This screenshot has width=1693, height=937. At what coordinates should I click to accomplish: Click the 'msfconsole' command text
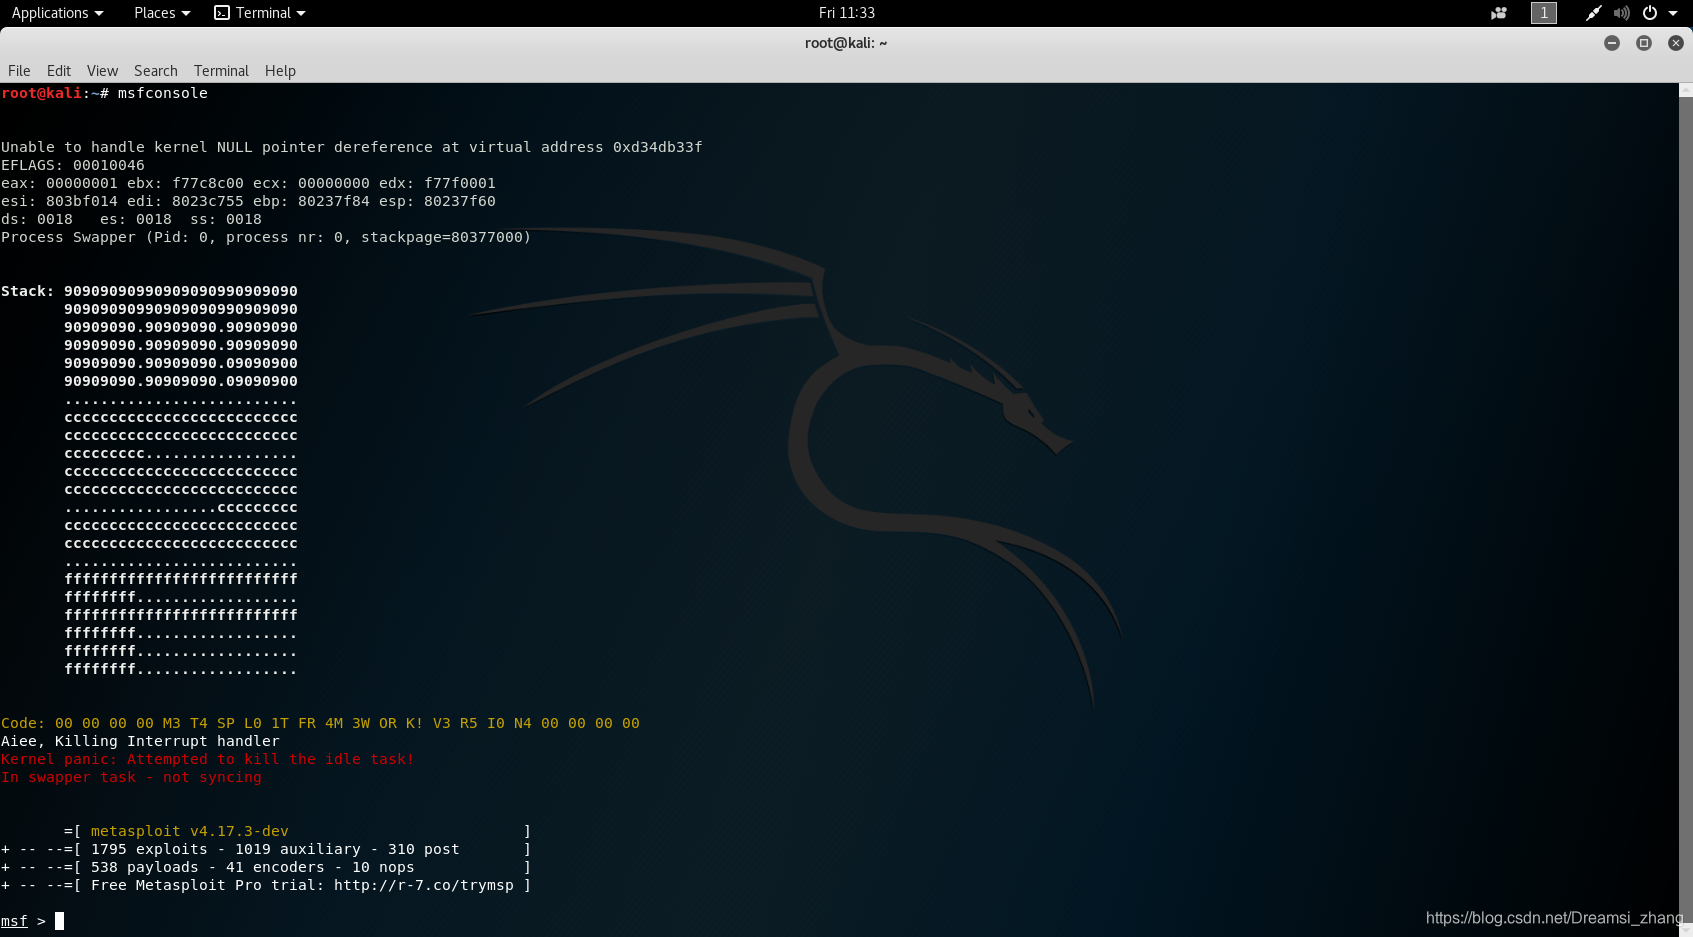(x=163, y=93)
